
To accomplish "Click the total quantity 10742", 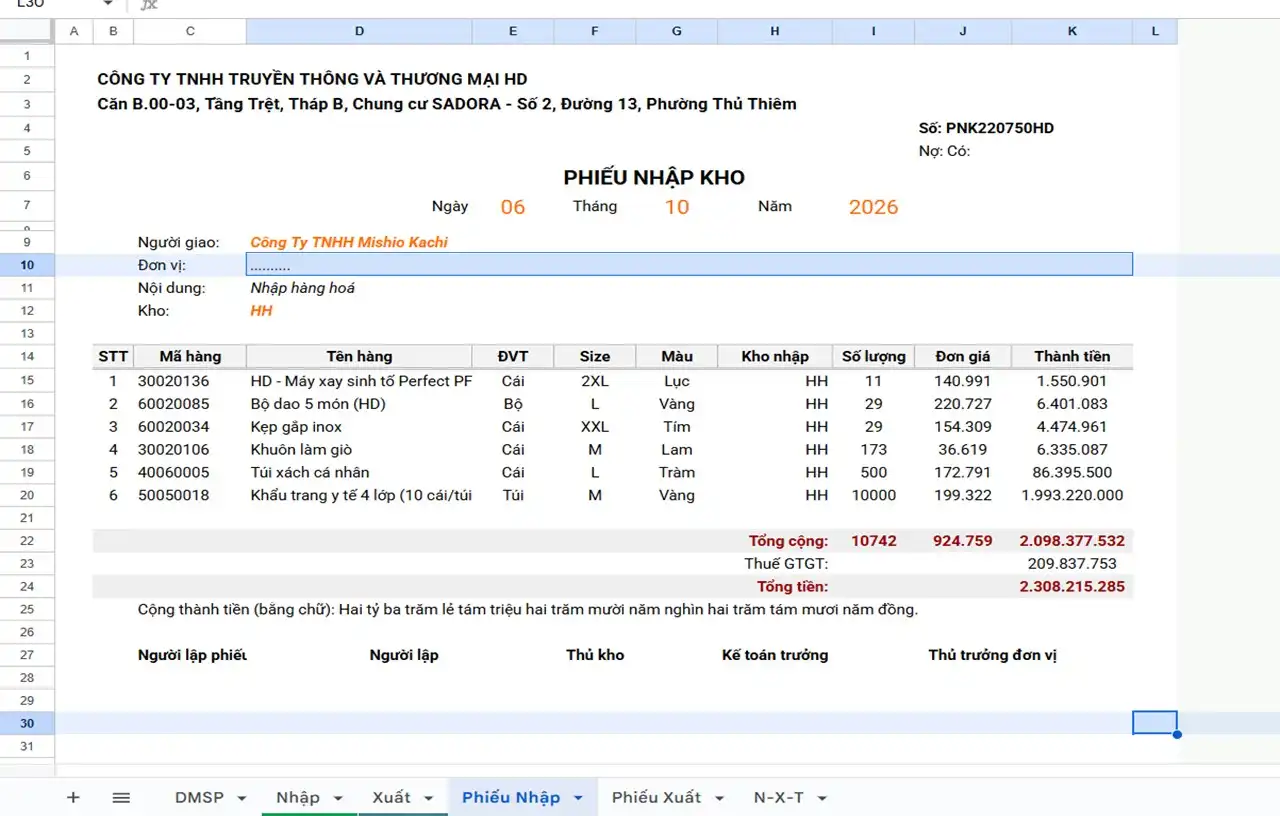I will 874,541.
